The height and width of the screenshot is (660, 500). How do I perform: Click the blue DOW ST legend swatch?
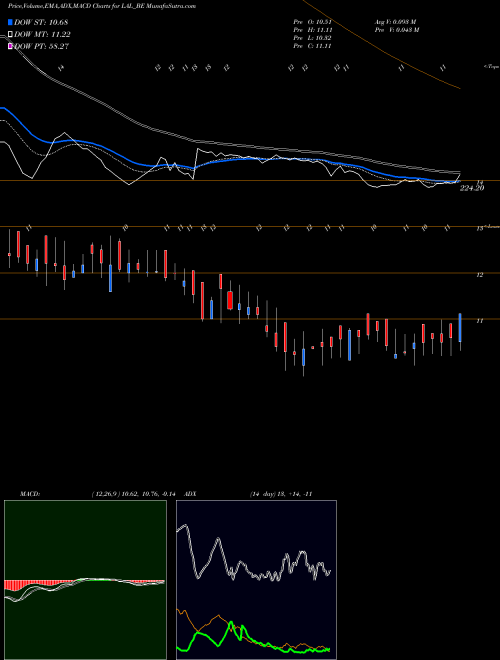pyautogui.click(x=10, y=22)
